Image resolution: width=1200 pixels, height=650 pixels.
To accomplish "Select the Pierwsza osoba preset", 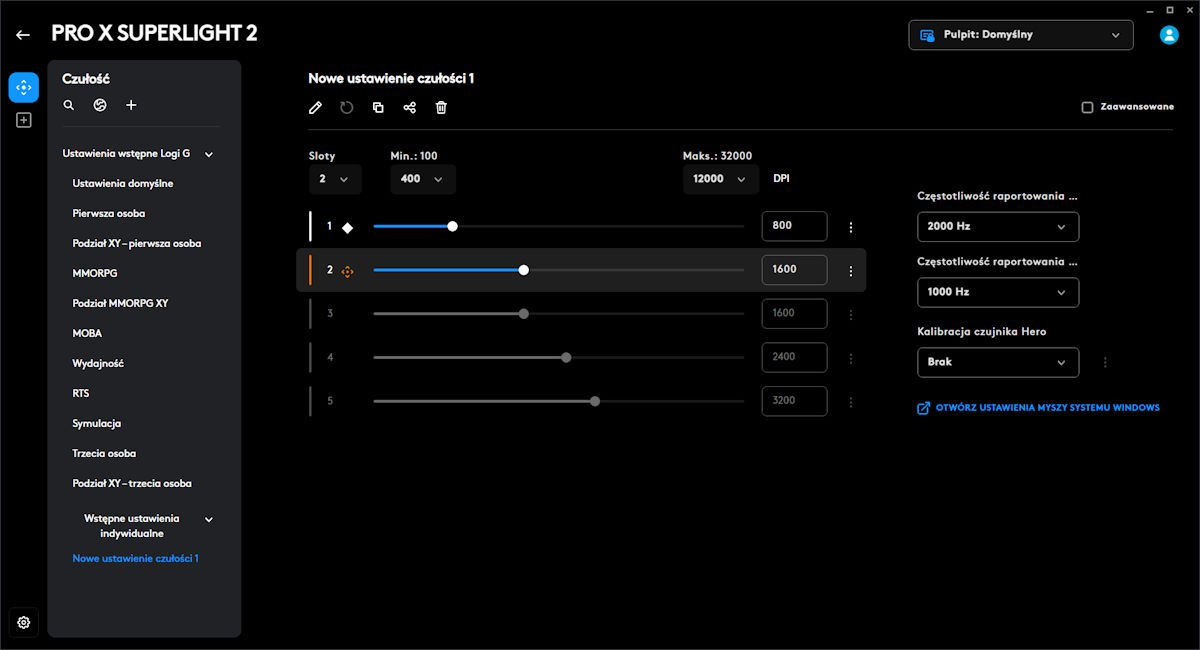I will pos(109,213).
